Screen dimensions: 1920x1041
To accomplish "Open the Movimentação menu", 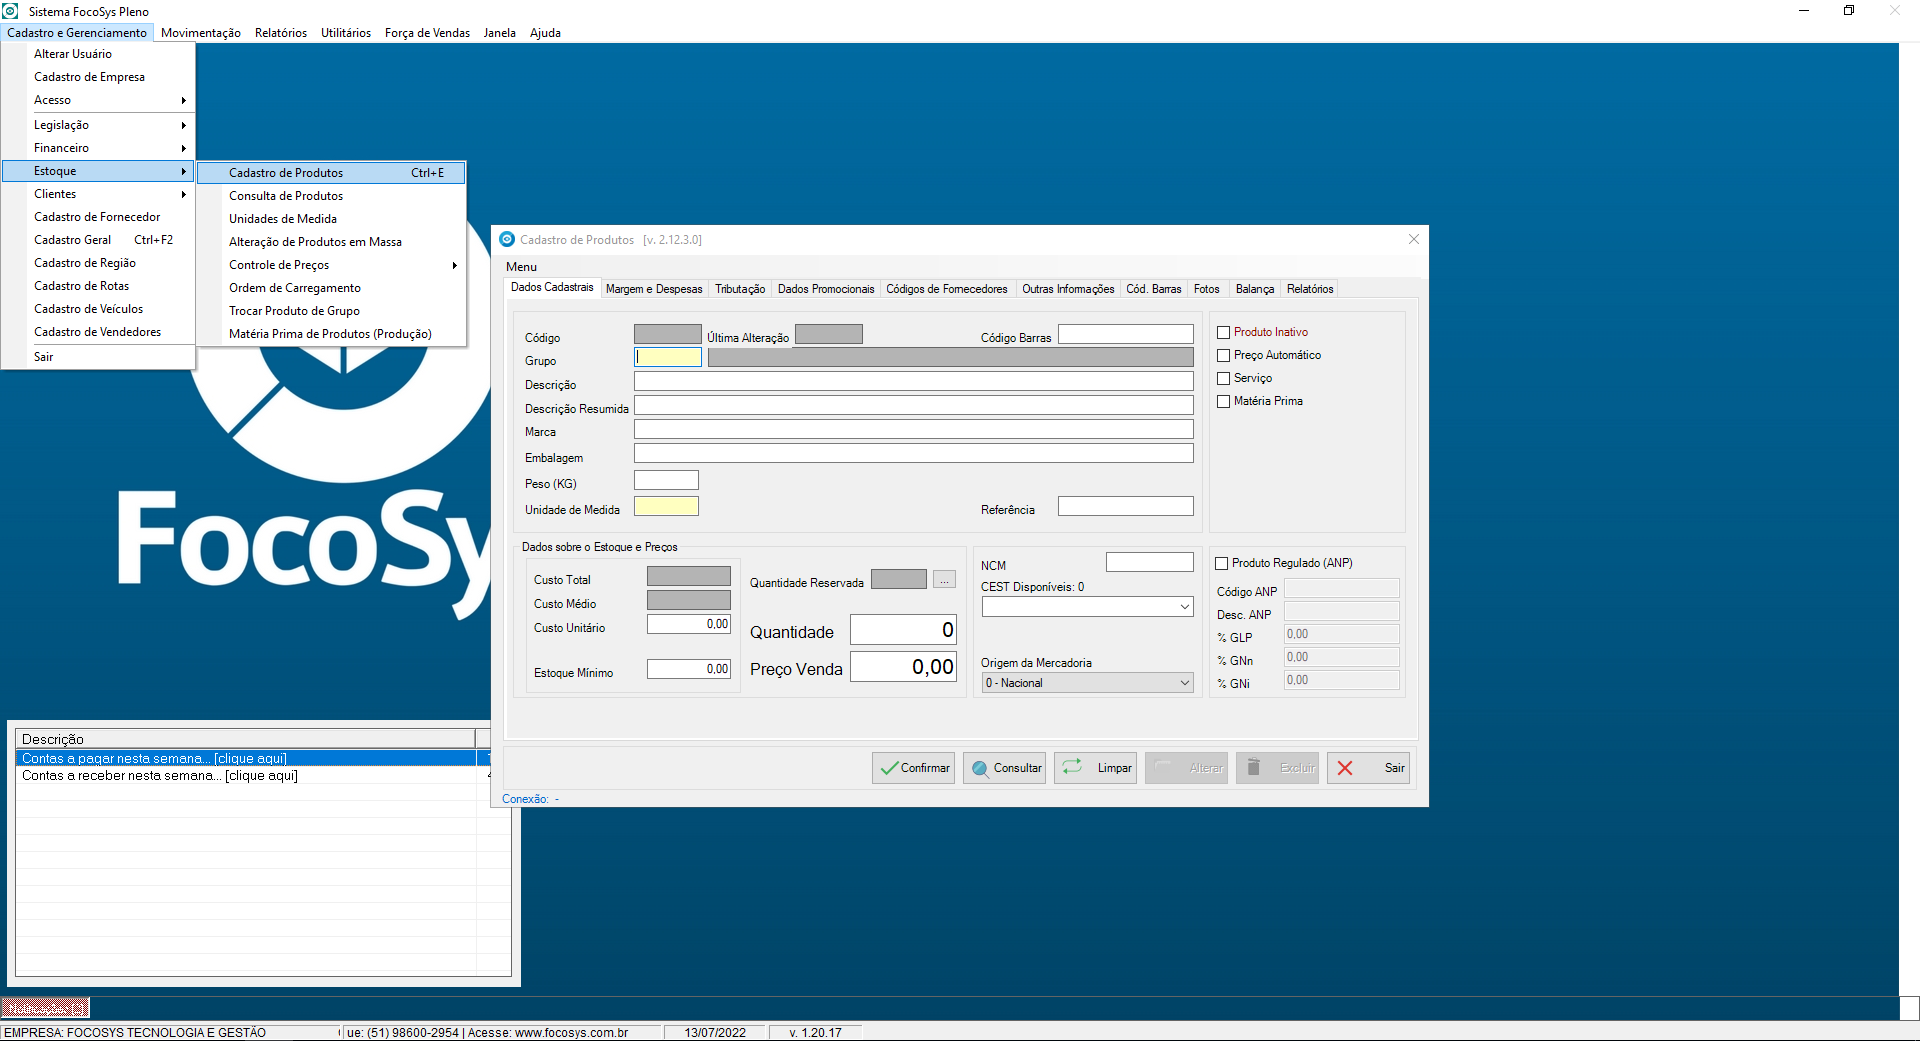I will (x=201, y=33).
